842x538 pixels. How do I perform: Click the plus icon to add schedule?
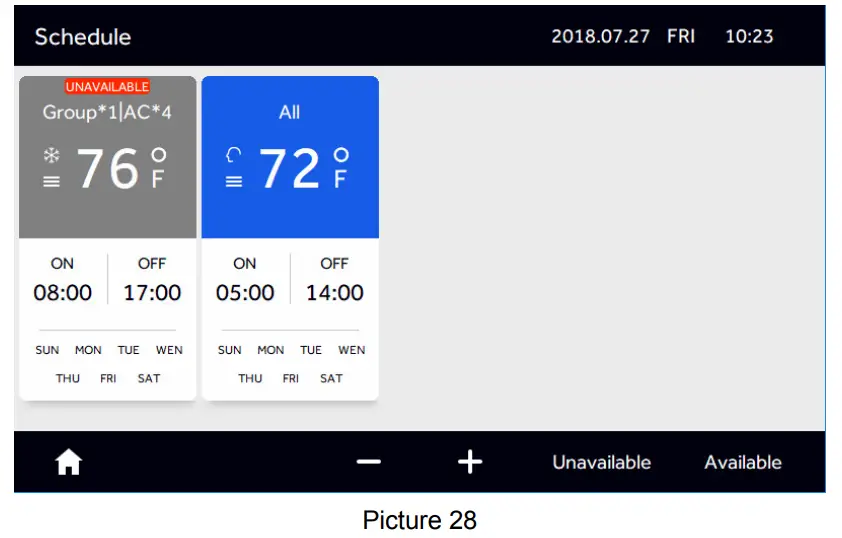[x=469, y=462]
